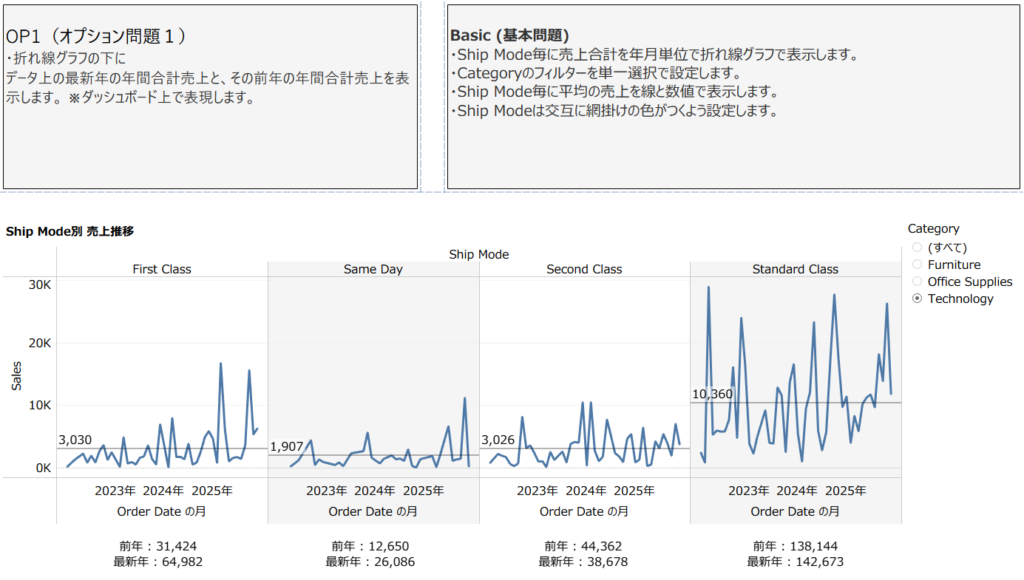Viewport: 1024px width, 580px height.
Task: Click the Category filter title
Action: 933,229
